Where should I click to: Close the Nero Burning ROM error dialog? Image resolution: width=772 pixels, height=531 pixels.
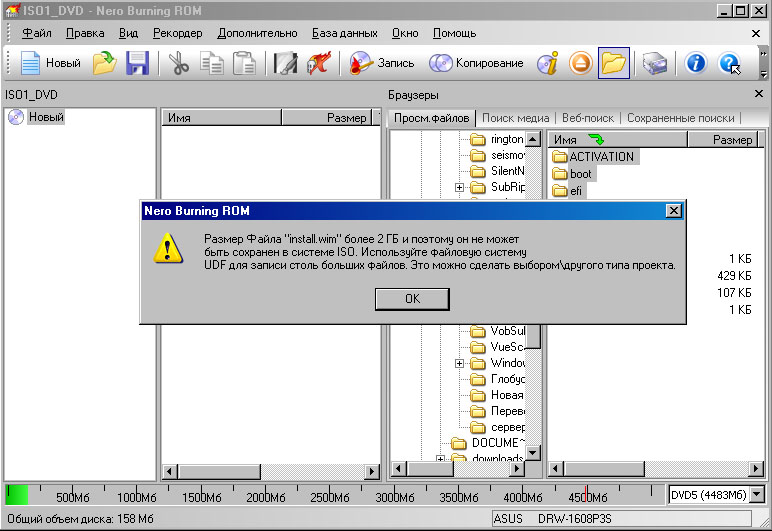674,211
